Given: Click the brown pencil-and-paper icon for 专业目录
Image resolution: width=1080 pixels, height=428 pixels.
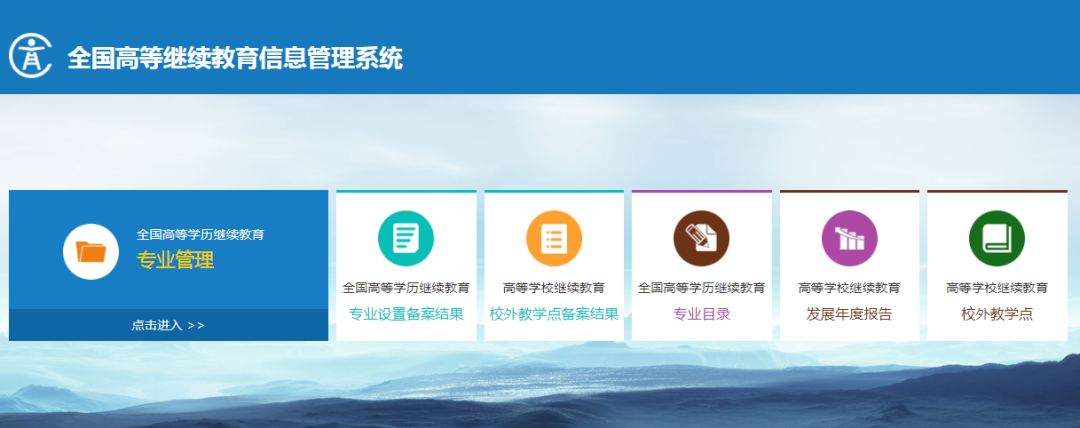Looking at the screenshot, I should tap(701, 238).
